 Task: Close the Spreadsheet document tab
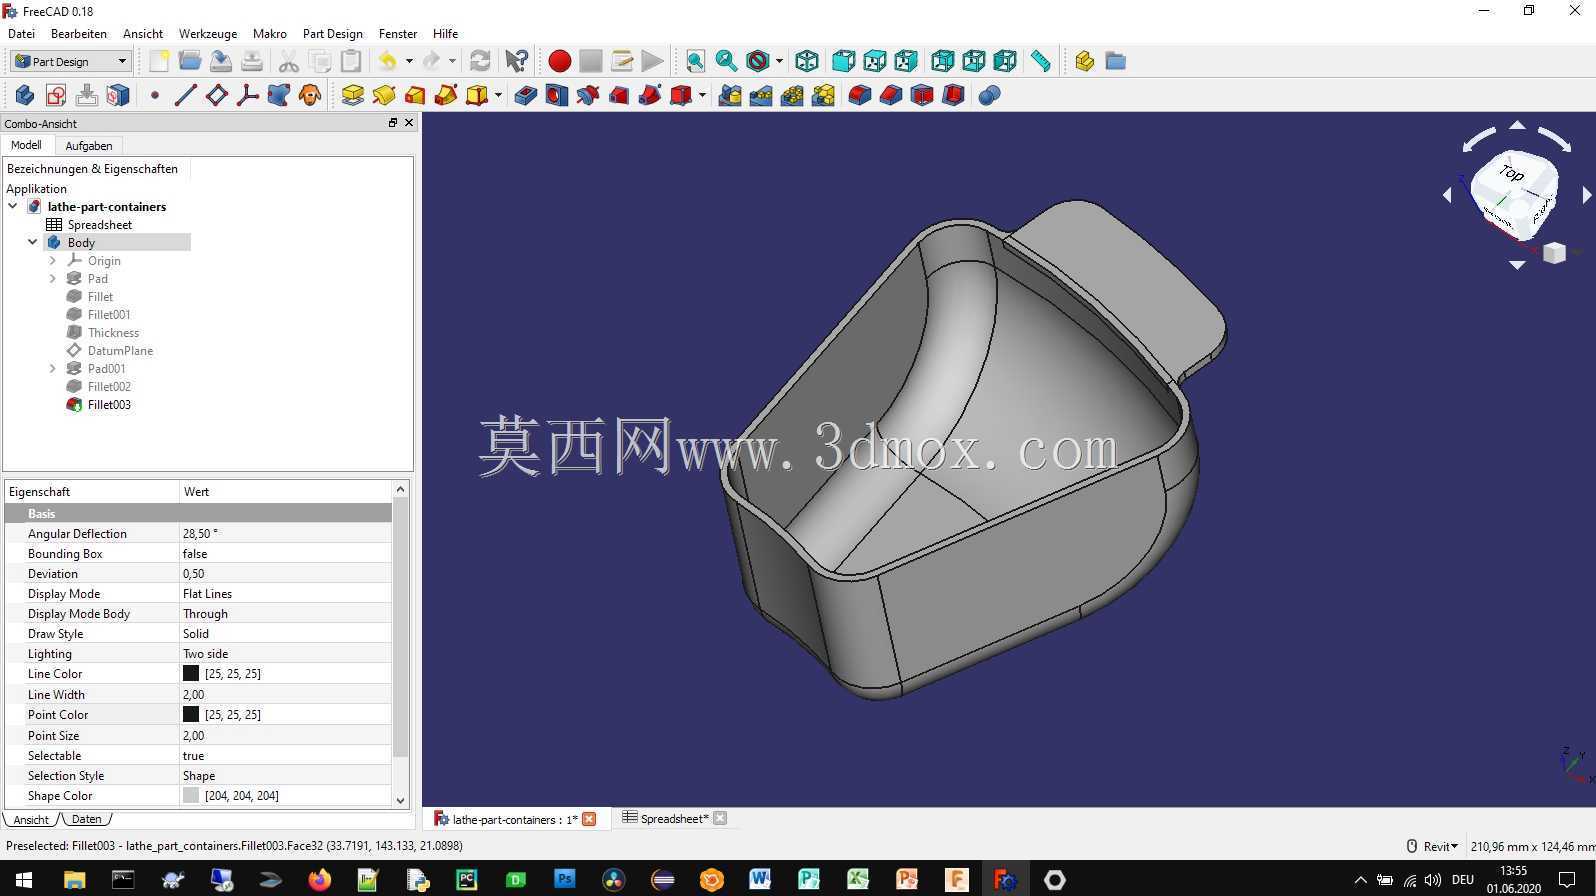pos(720,818)
